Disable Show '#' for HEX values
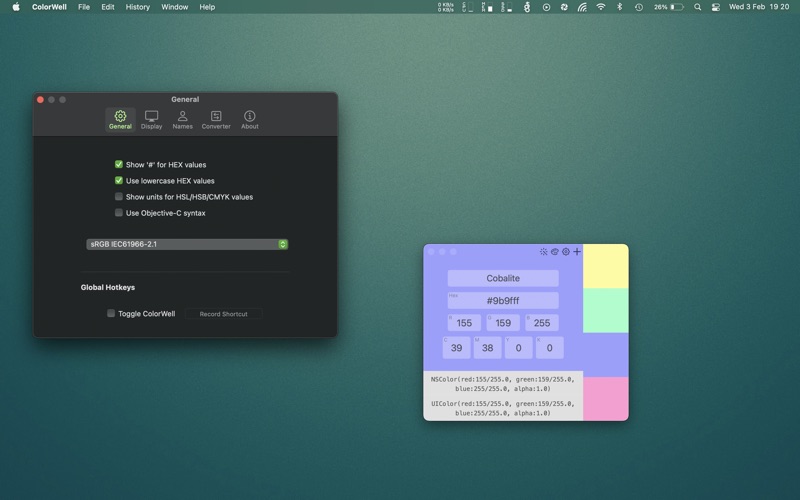Viewport: 800px width, 500px height. pos(119,164)
